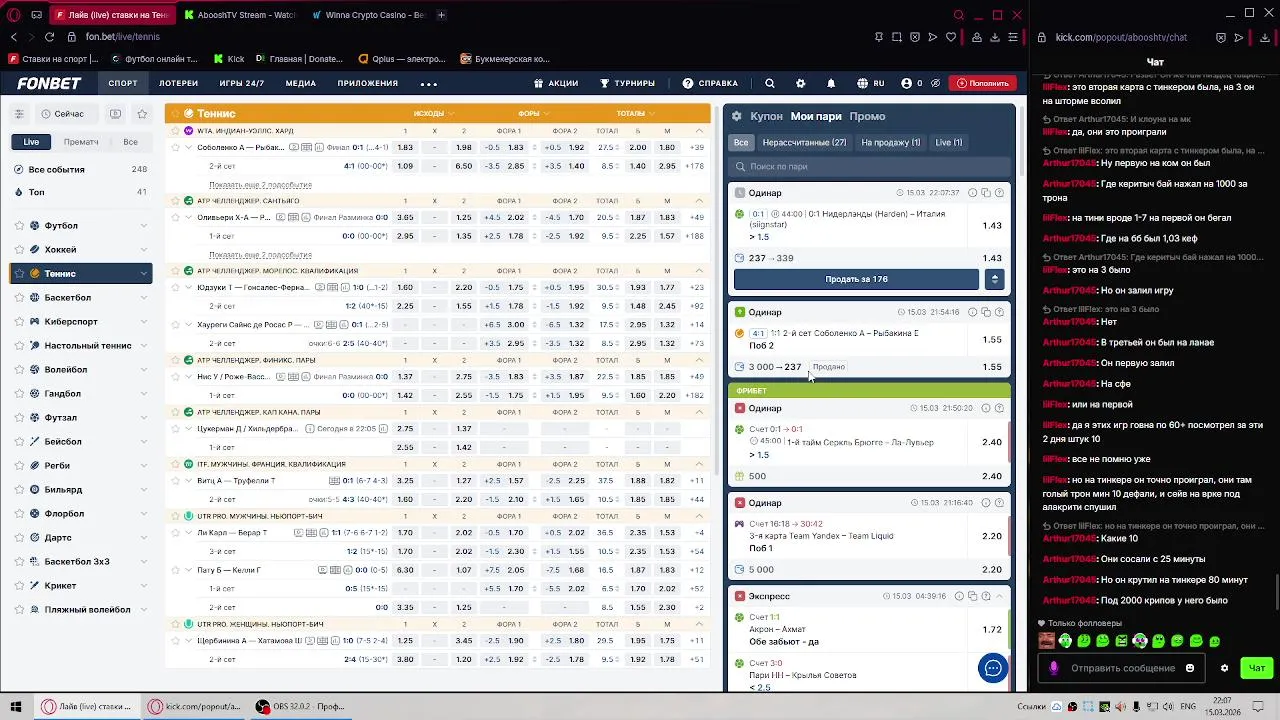Image resolution: width=1280 pixels, height=720 pixels.
Task: Open the sell amount stepper next to Продать
Action: pos(994,279)
